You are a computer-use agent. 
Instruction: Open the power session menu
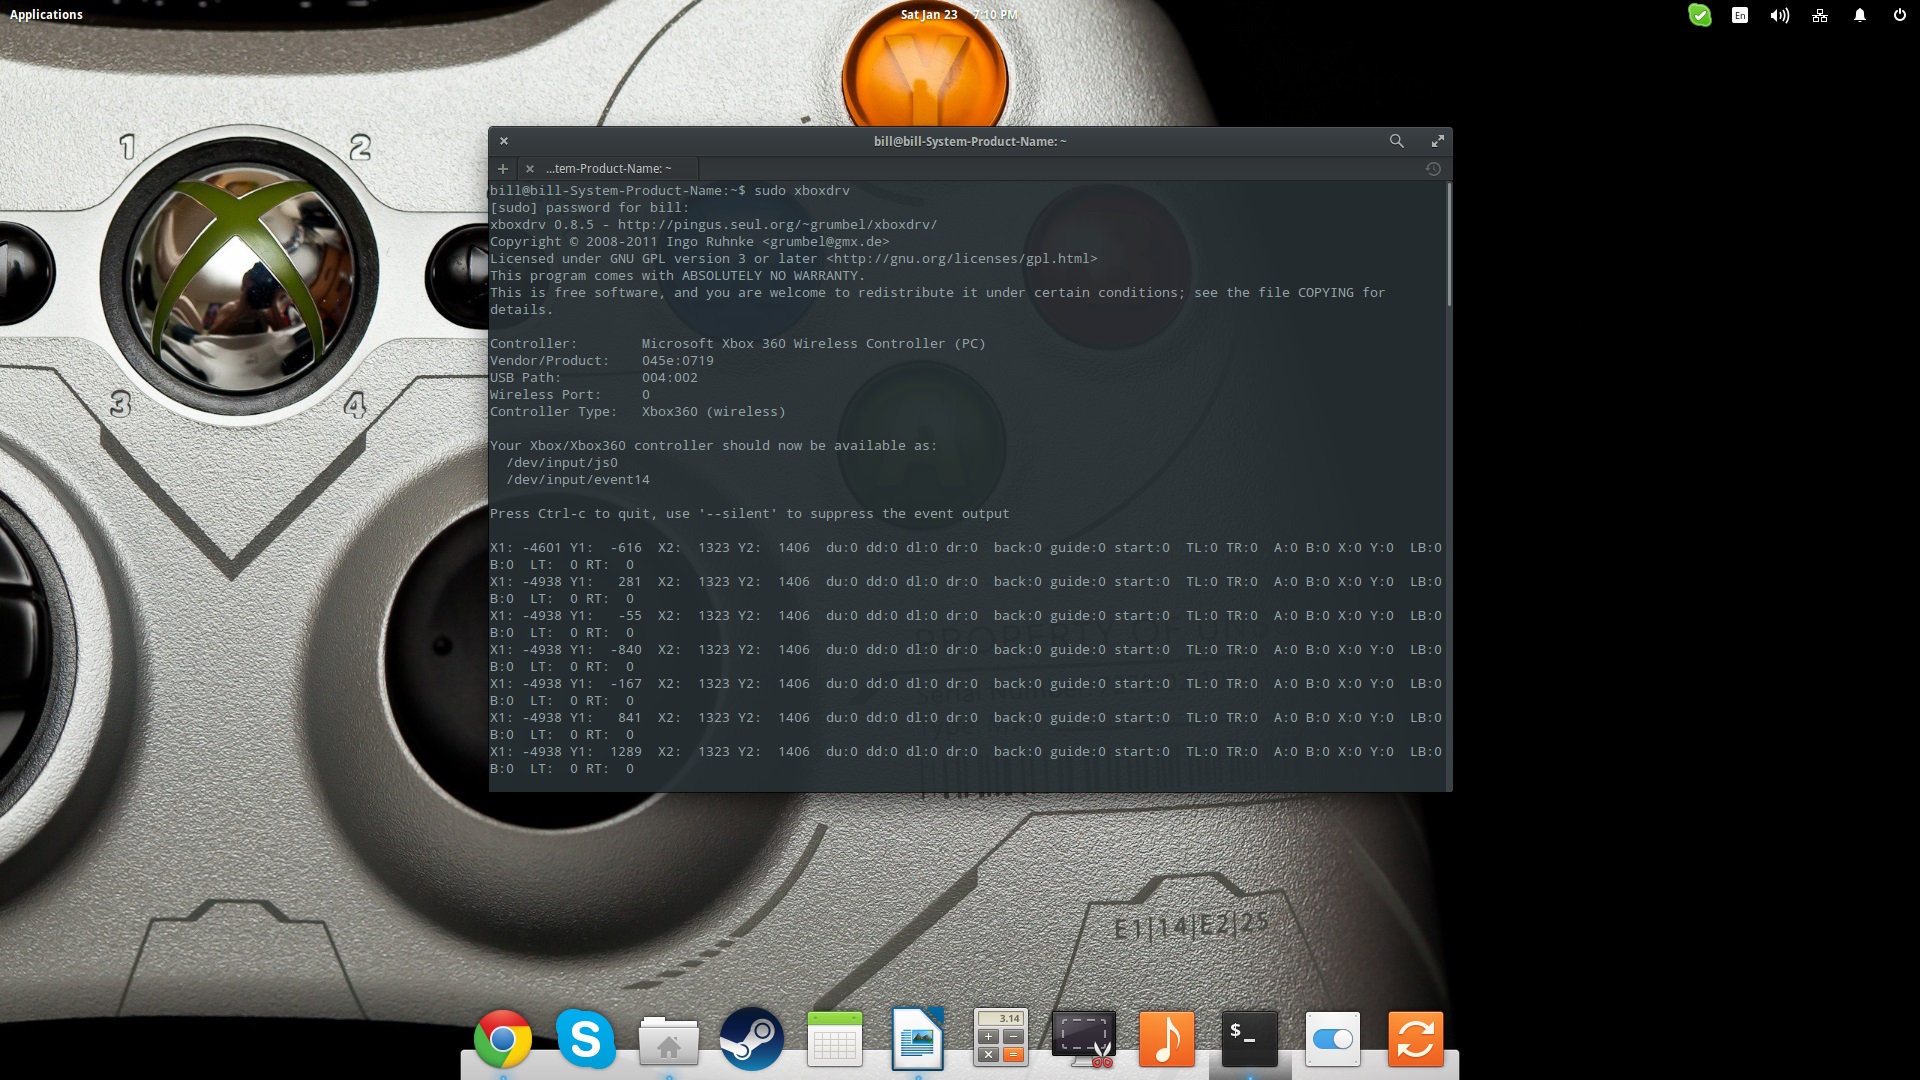pos(1899,15)
